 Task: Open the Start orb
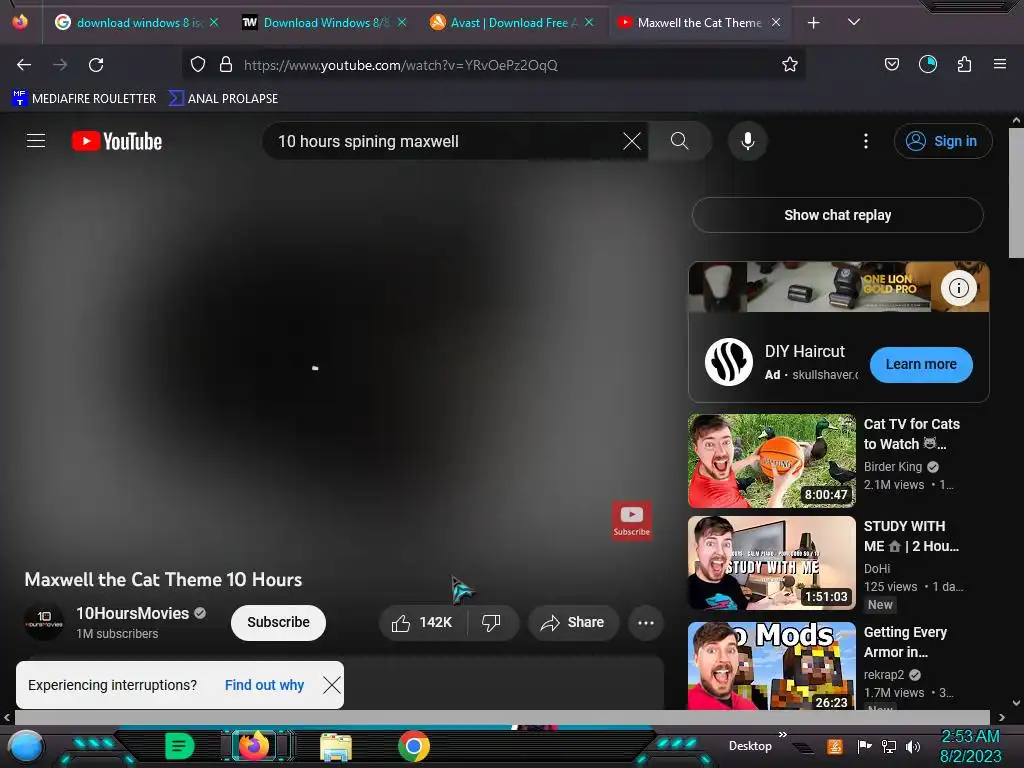coord(25,747)
